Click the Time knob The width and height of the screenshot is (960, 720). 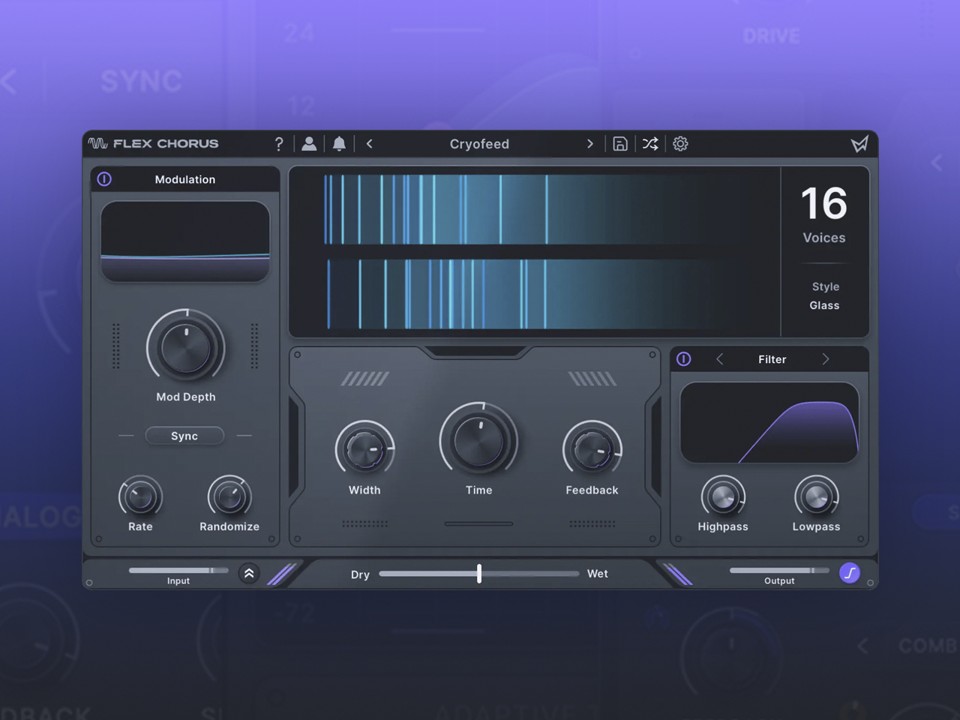pyautogui.click(x=479, y=440)
